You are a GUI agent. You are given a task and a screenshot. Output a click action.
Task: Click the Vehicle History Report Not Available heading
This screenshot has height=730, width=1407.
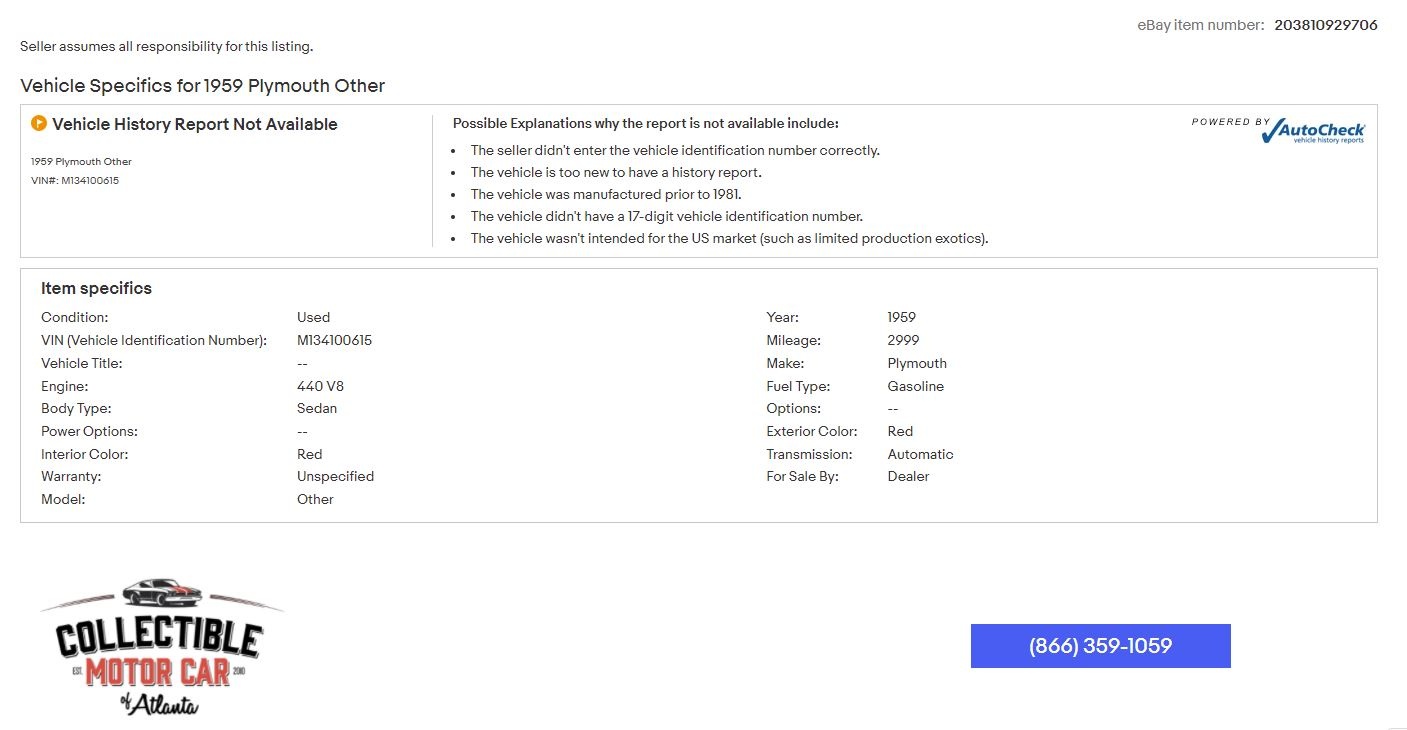[x=194, y=124]
